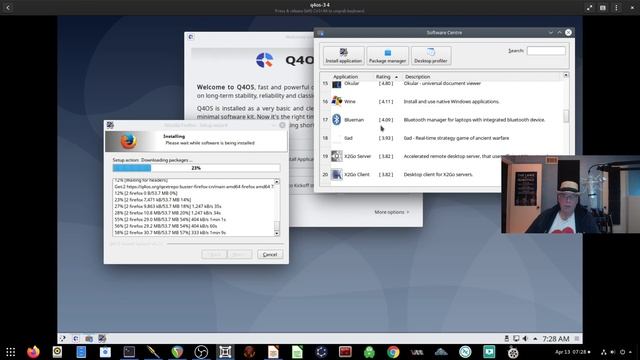The image size is (640, 360).
Task: Open OBS Studio from the host dock
Action: point(201,352)
